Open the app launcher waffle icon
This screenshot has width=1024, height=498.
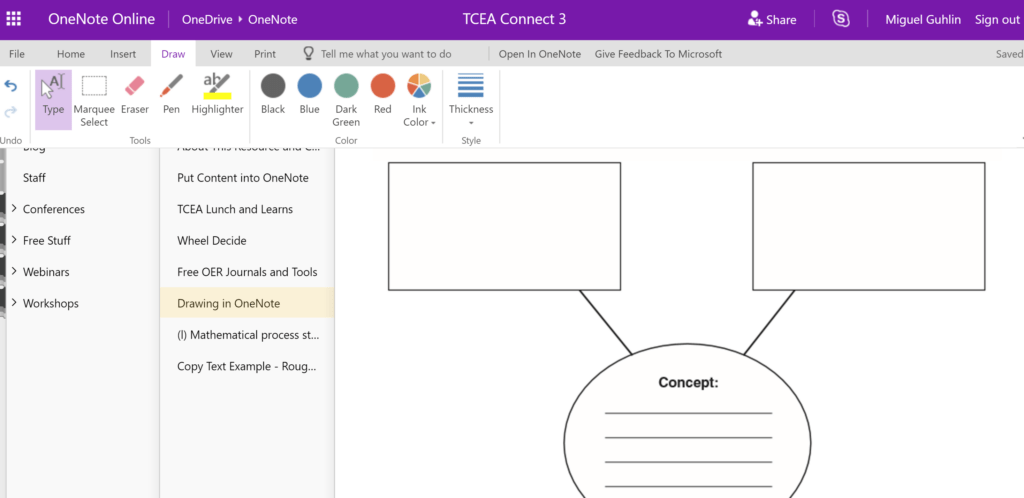click(x=13, y=19)
